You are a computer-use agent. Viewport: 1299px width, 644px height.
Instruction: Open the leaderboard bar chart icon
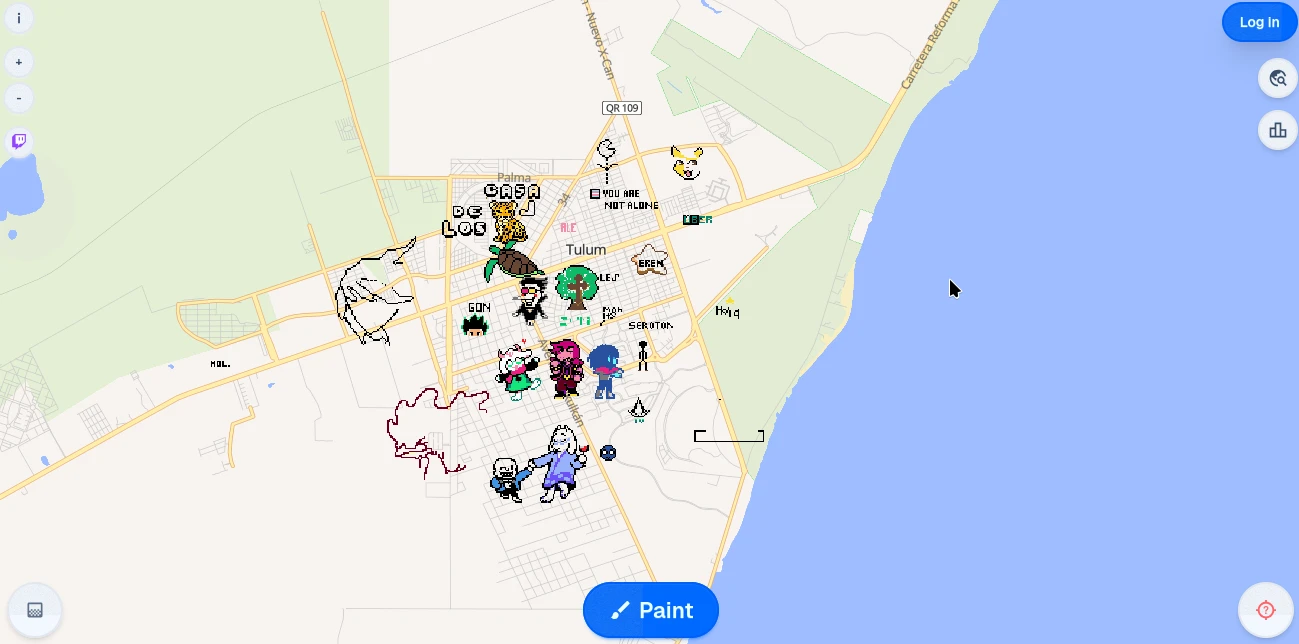1277,130
